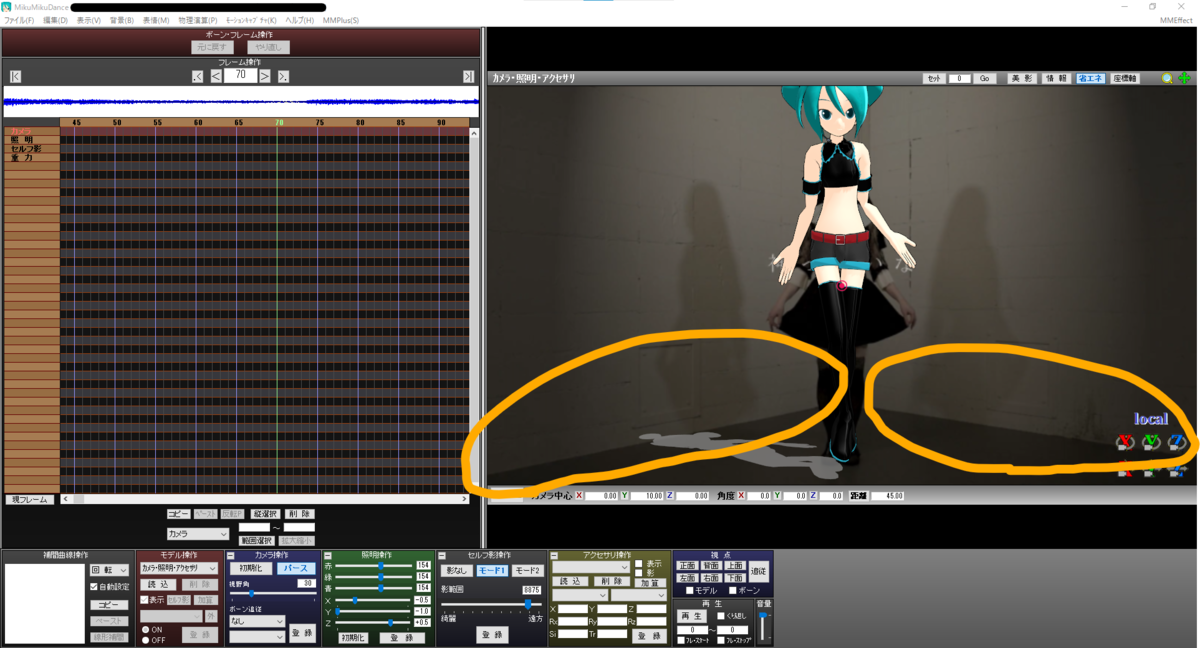
Task: Toggle モデル checkbox in 視点 panel
Action: [x=688, y=591]
